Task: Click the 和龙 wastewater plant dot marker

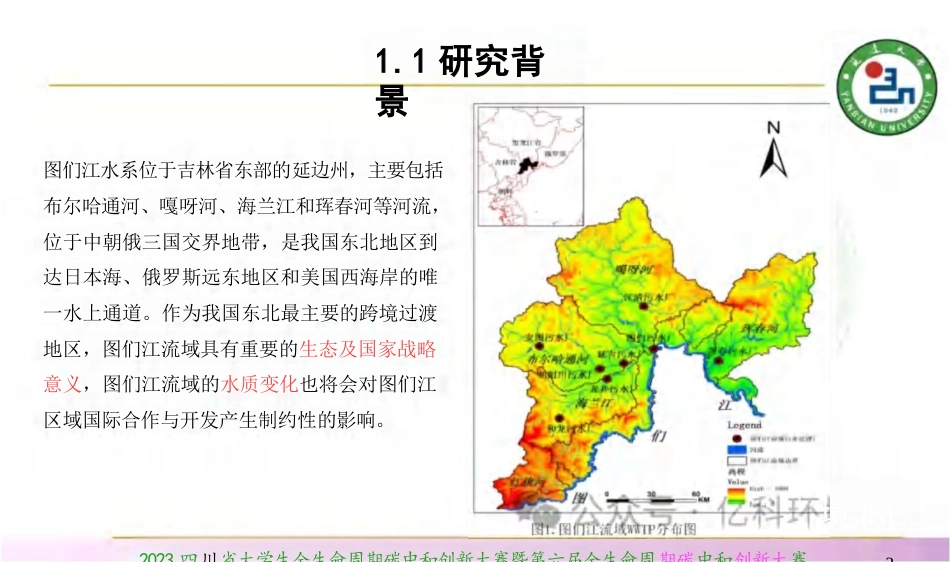Action: 559,418
